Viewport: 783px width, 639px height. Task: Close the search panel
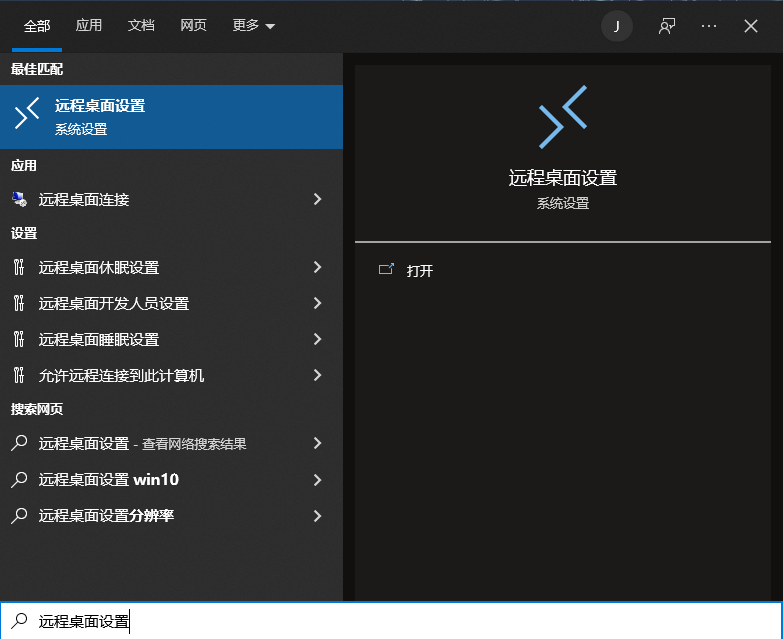pyautogui.click(x=751, y=26)
